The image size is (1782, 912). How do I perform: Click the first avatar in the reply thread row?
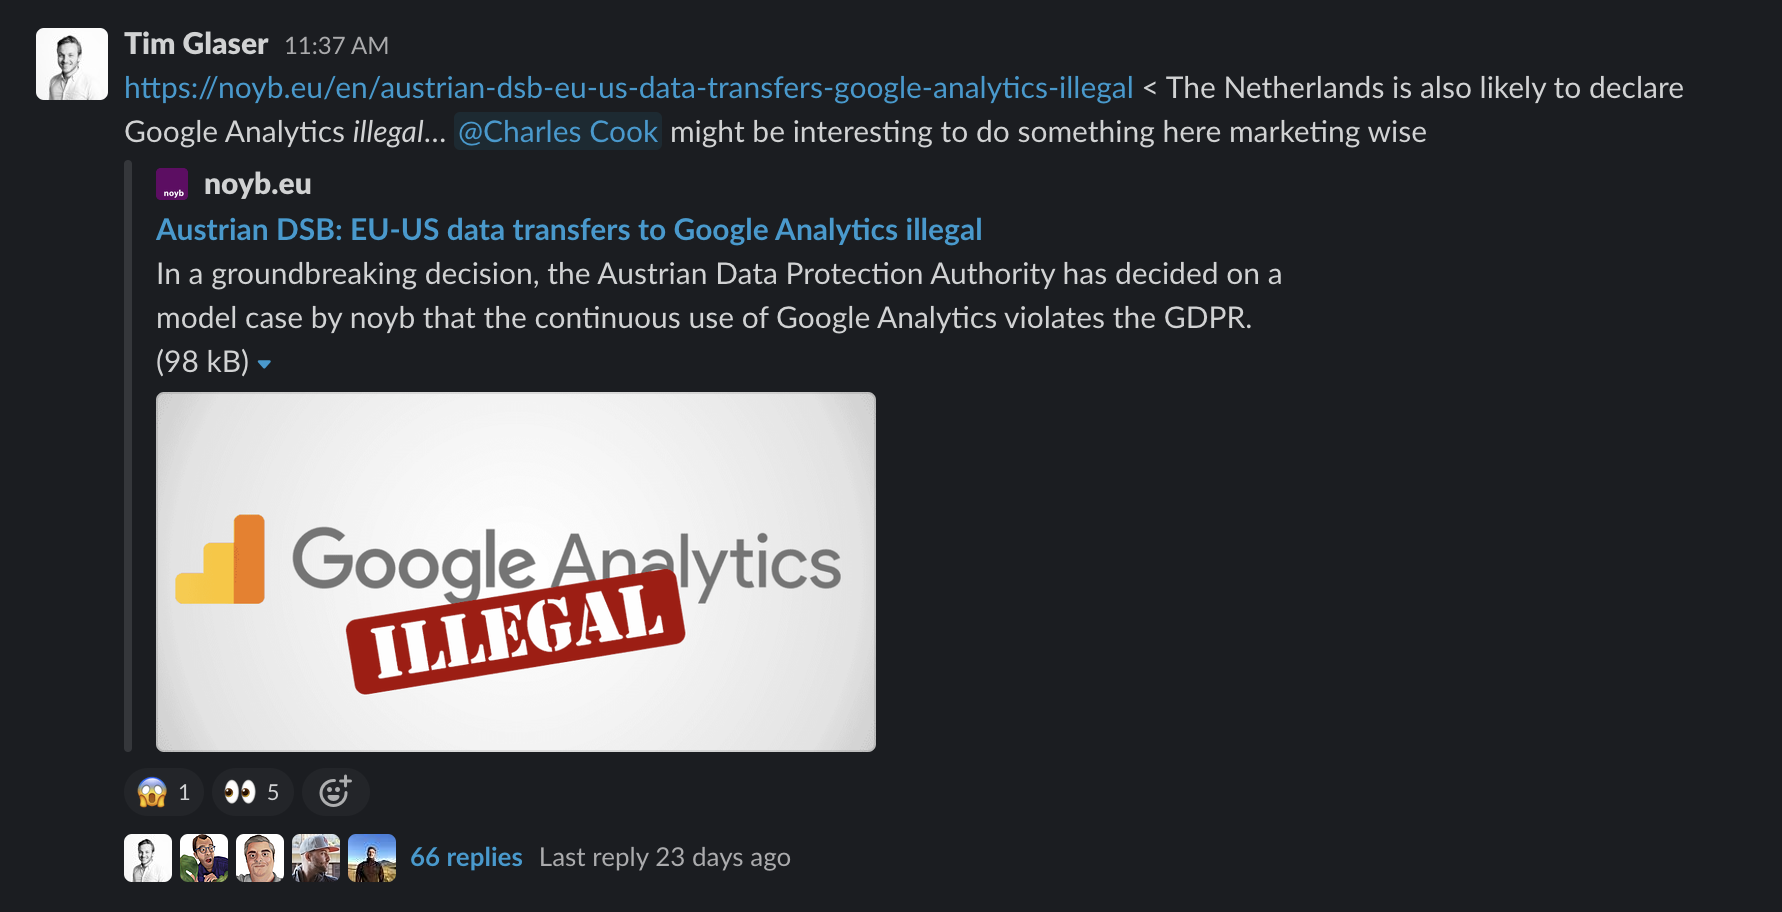point(147,857)
